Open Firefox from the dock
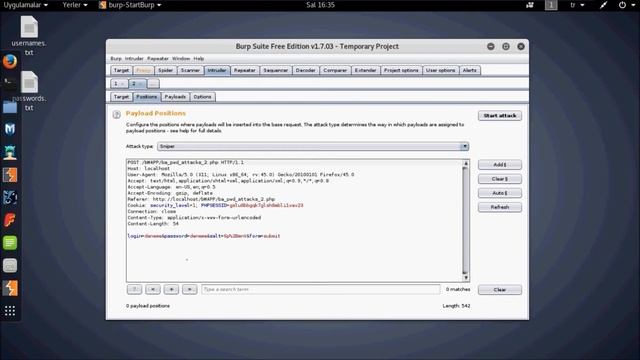Image resolution: width=640 pixels, height=360 pixels. pos(10,62)
